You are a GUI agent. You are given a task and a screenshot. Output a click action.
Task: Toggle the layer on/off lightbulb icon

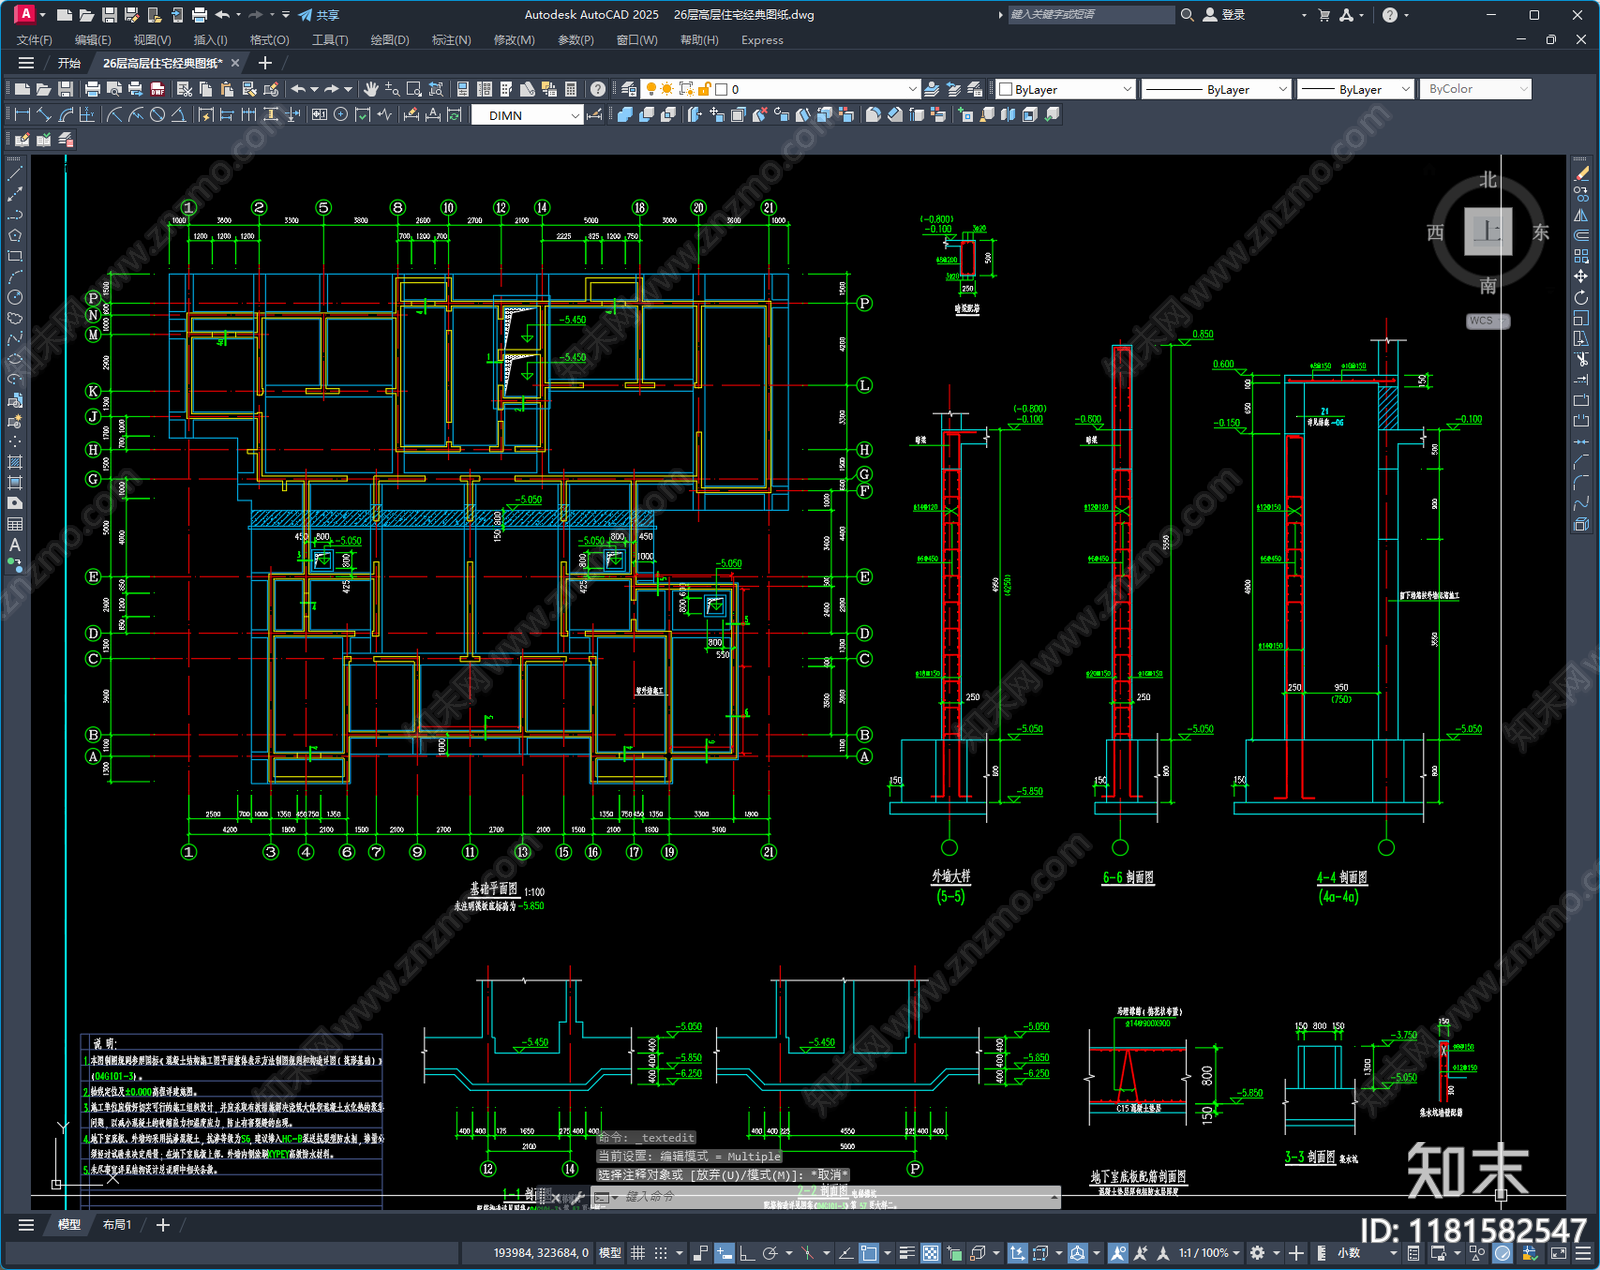coord(651,89)
